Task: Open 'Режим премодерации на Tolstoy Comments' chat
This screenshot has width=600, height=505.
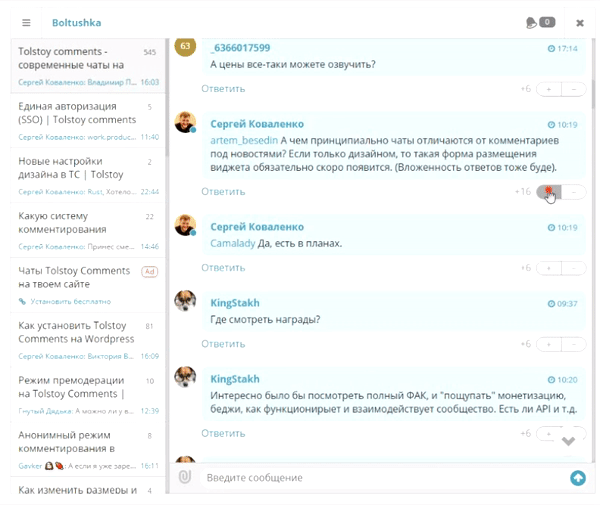Action: tap(88, 394)
